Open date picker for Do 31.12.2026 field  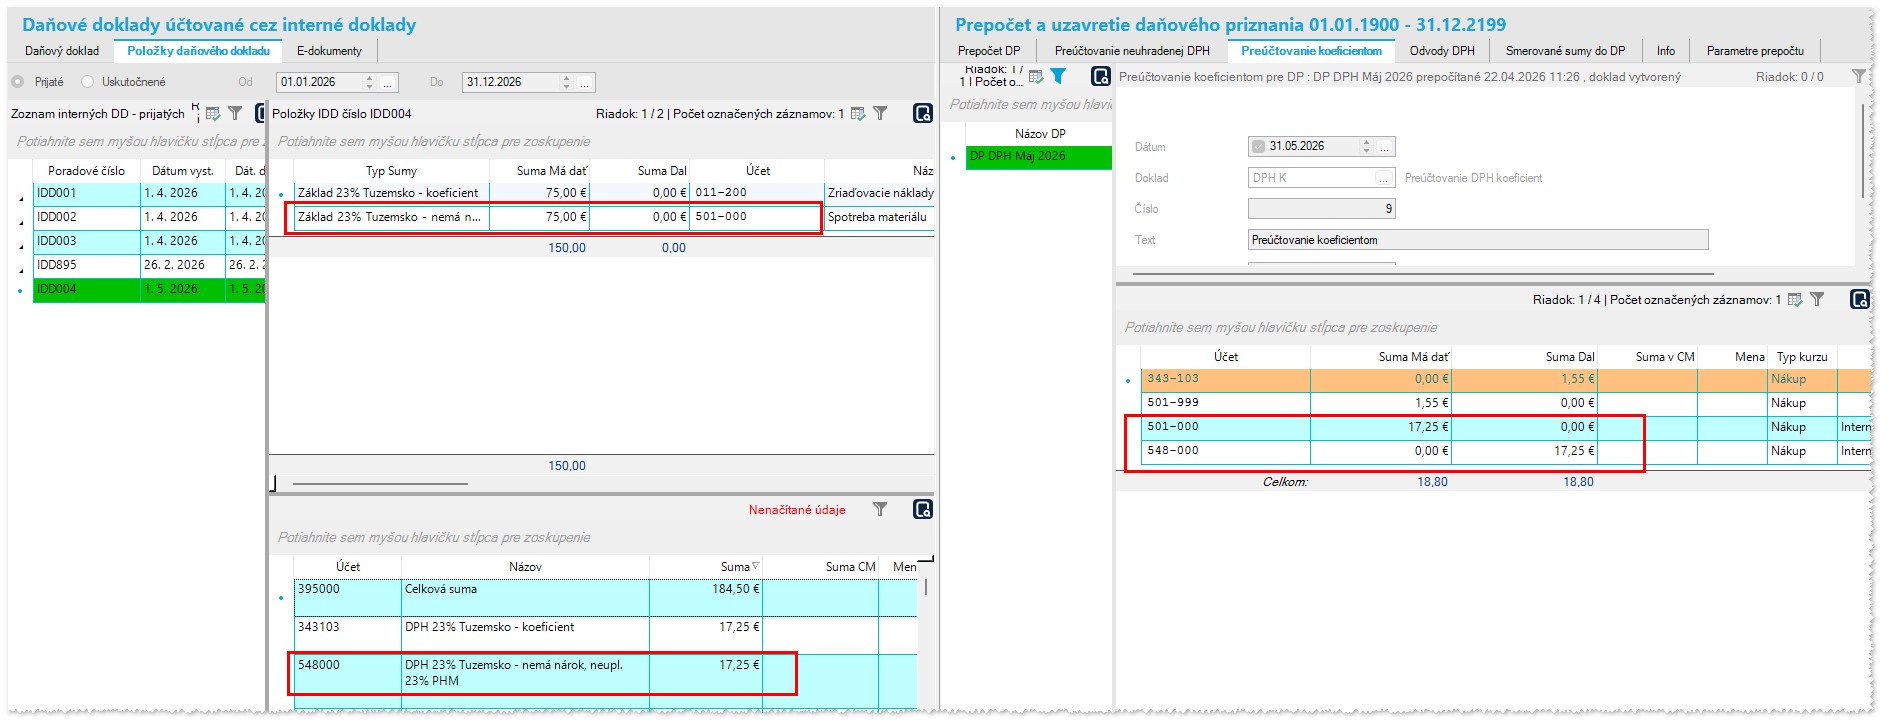click(585, 83)
